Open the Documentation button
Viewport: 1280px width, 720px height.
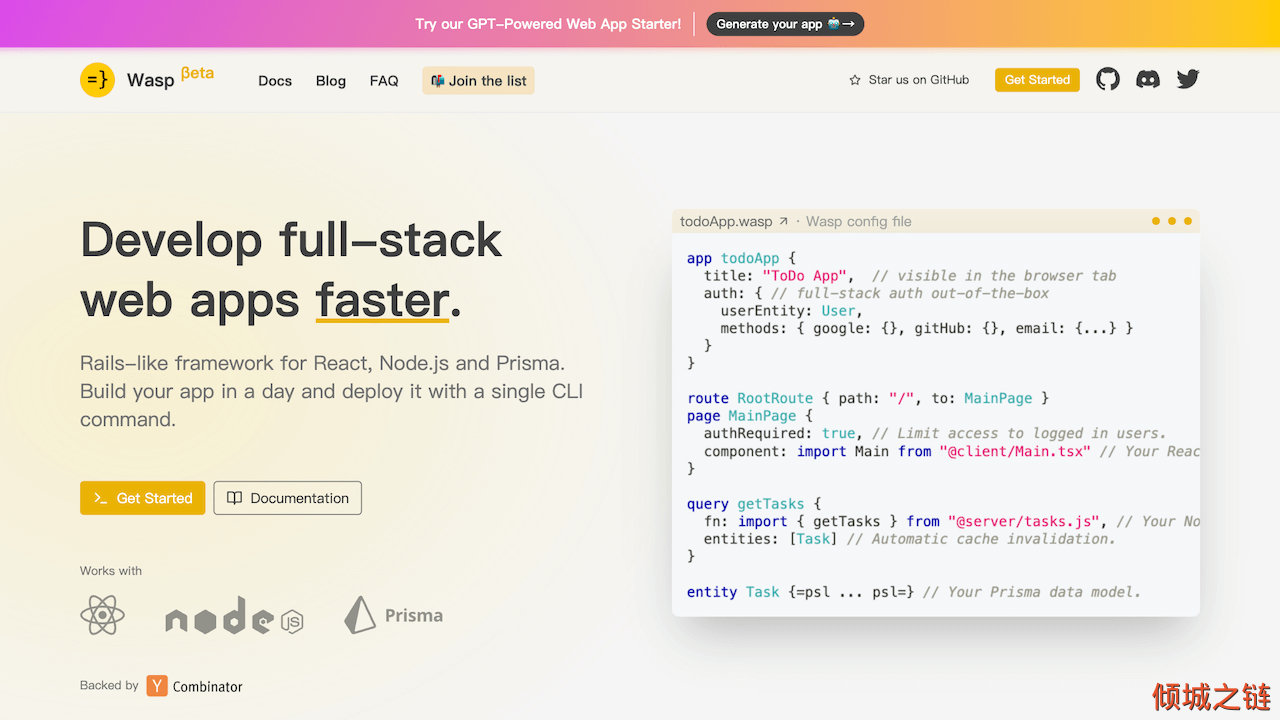[288, 498]
